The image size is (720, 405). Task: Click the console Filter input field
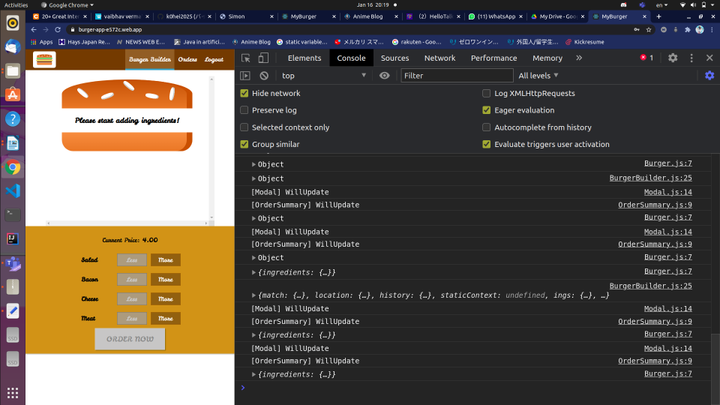[x=456, y=76]
